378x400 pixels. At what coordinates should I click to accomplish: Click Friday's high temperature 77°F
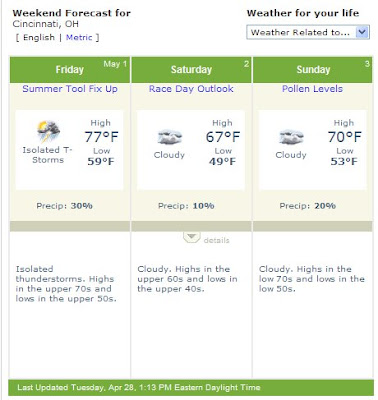click(x=101, y=137)
